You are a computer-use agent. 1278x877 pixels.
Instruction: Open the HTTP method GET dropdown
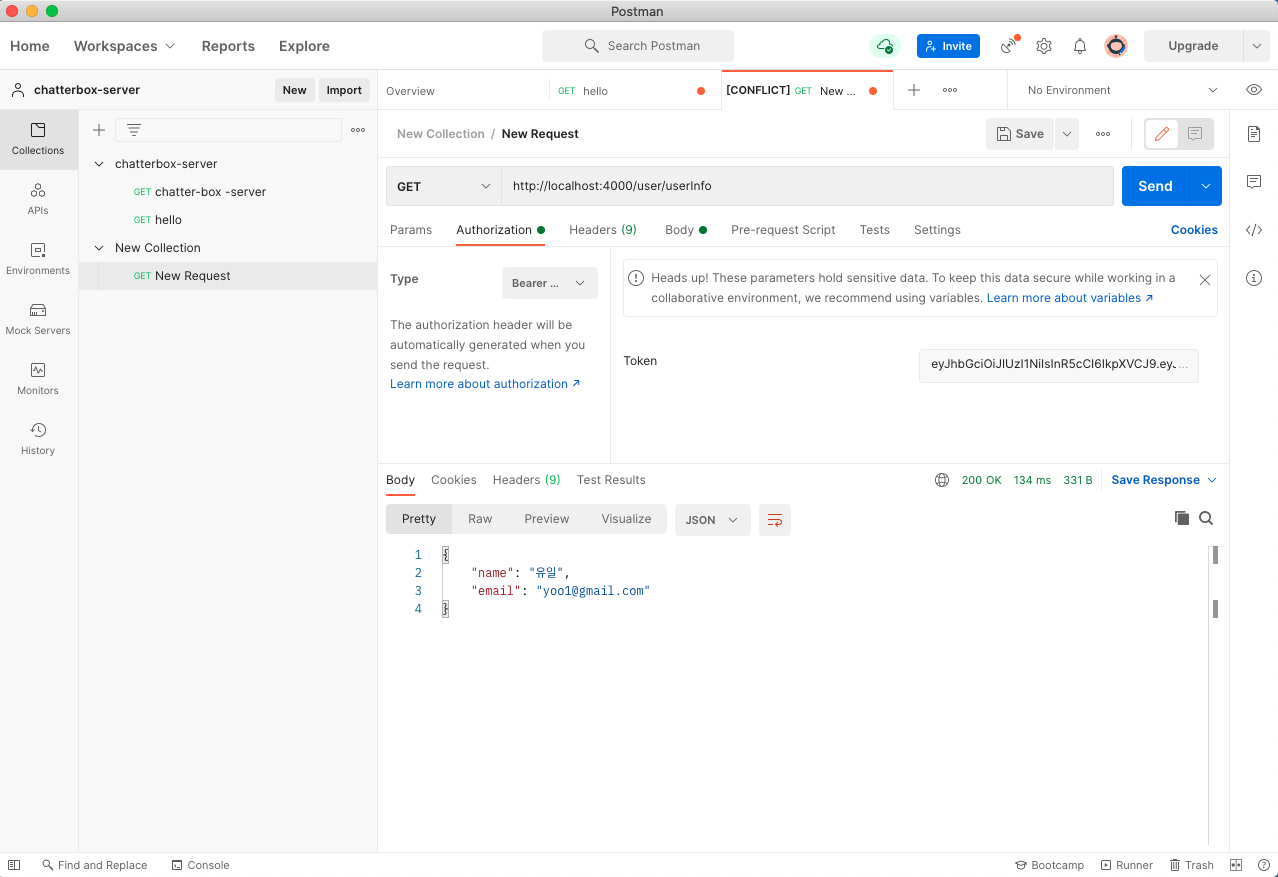coord(444,186)
